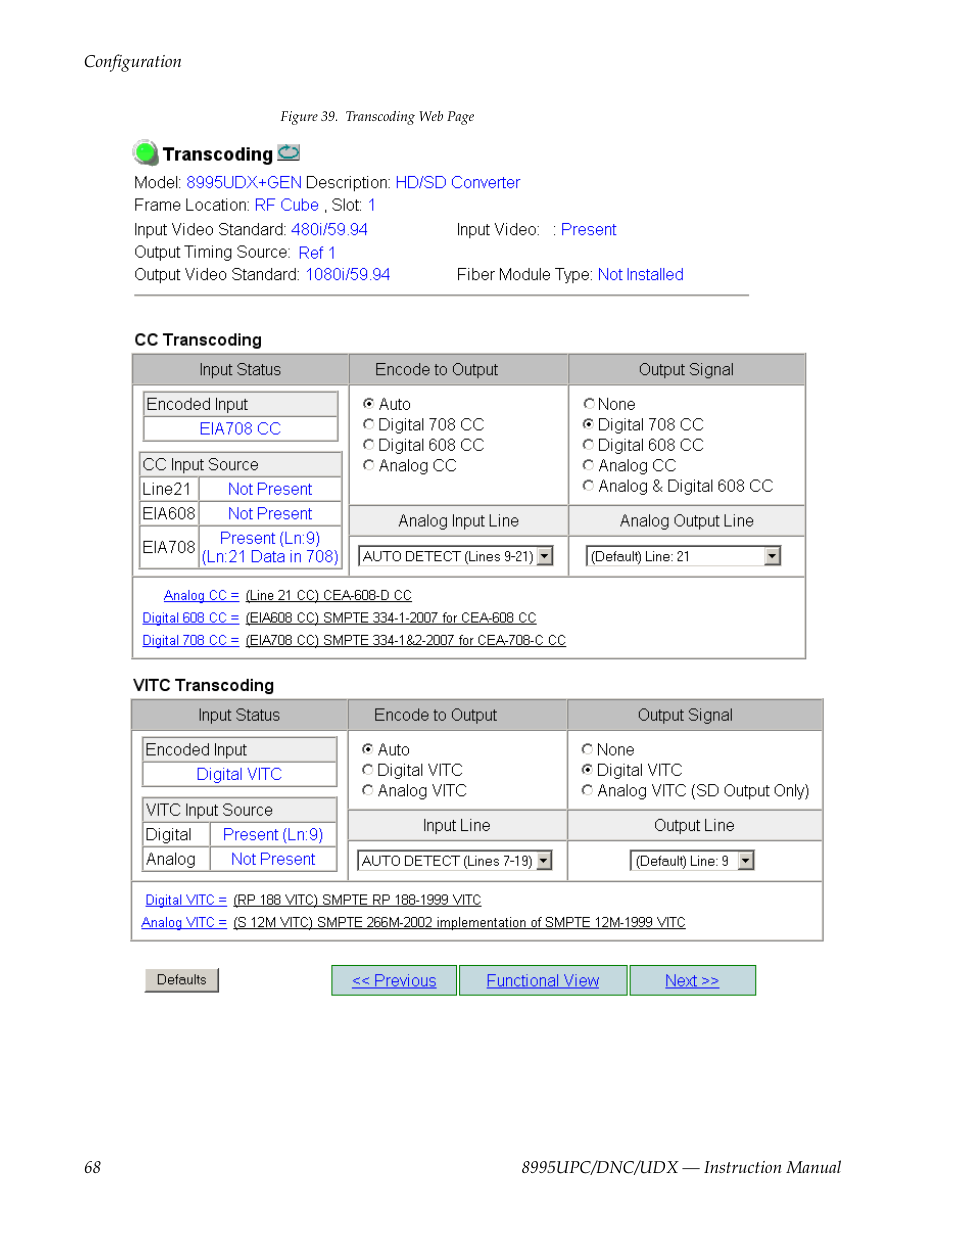
Task: Click the EIA708 CC encoded input value
Action: [240, 429]
